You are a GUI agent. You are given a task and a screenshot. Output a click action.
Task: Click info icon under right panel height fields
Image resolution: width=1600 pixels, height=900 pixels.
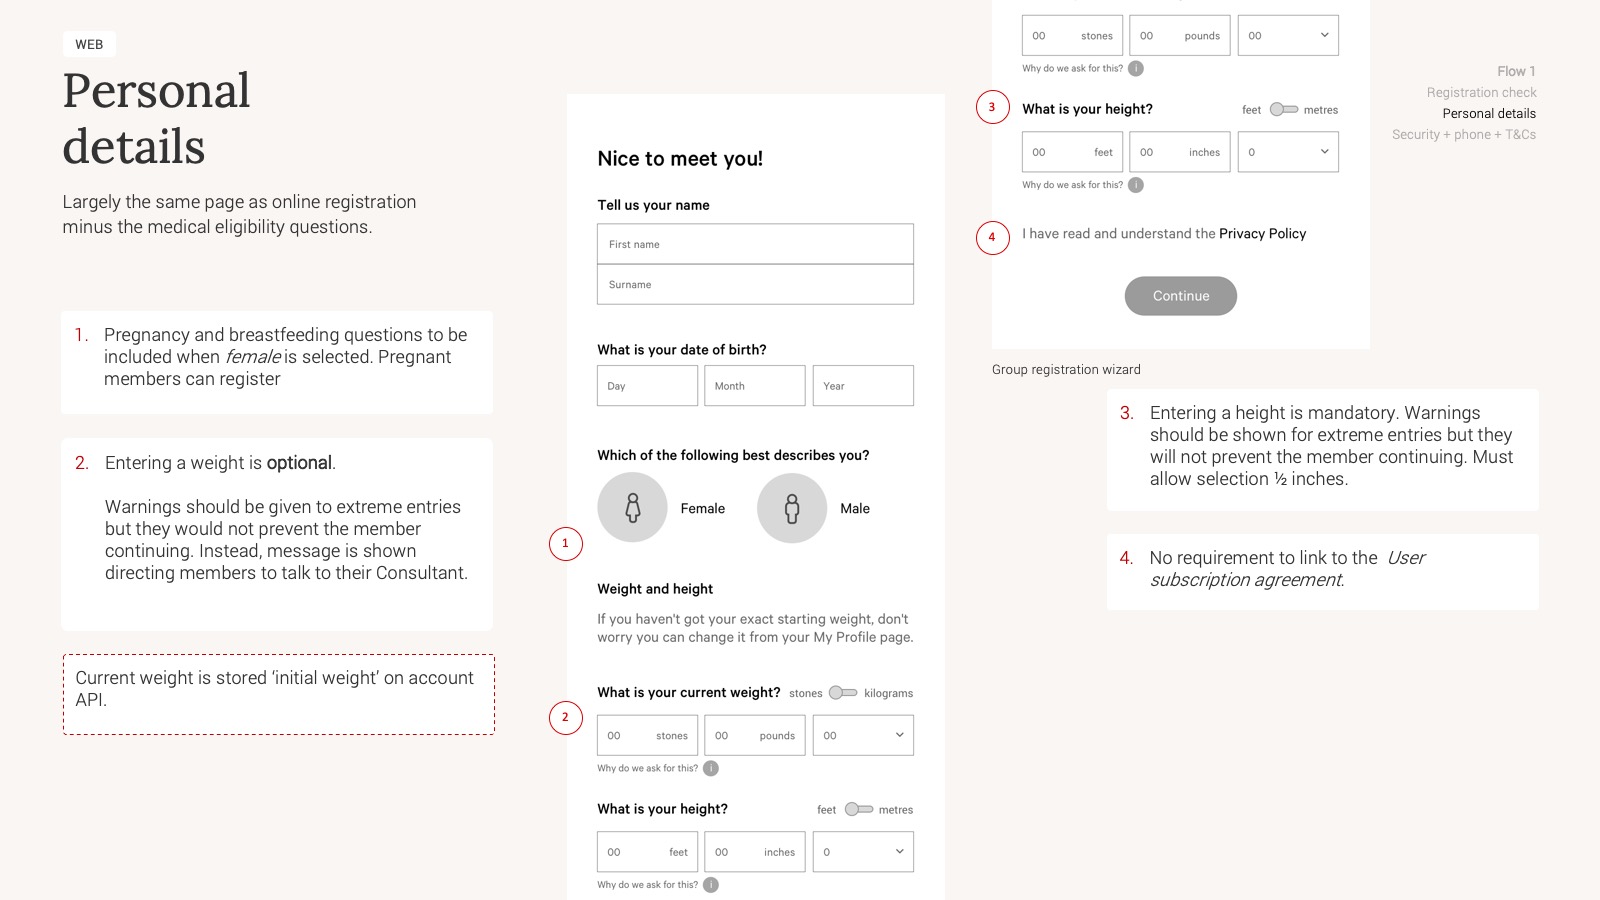pyautogui.click(x=1136, y=185)
